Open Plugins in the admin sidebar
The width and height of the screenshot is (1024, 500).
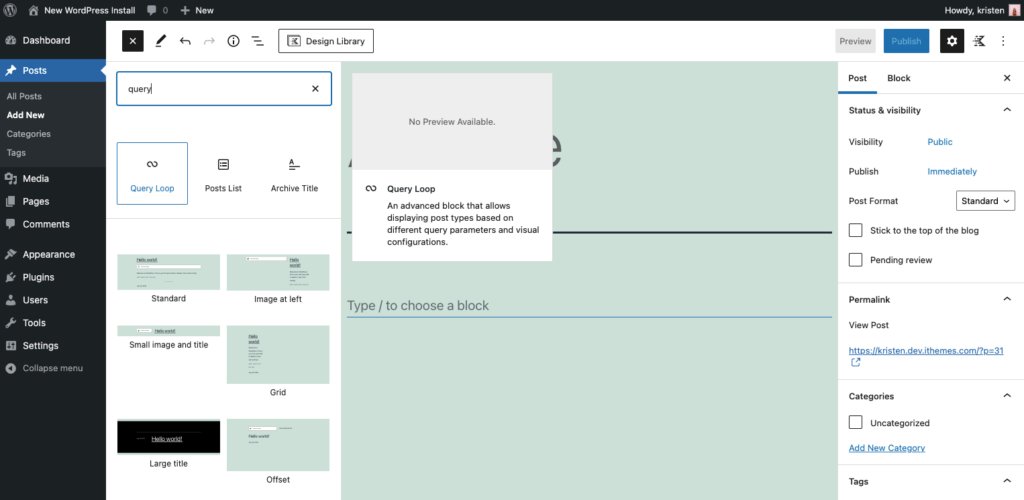pos(38,277)
